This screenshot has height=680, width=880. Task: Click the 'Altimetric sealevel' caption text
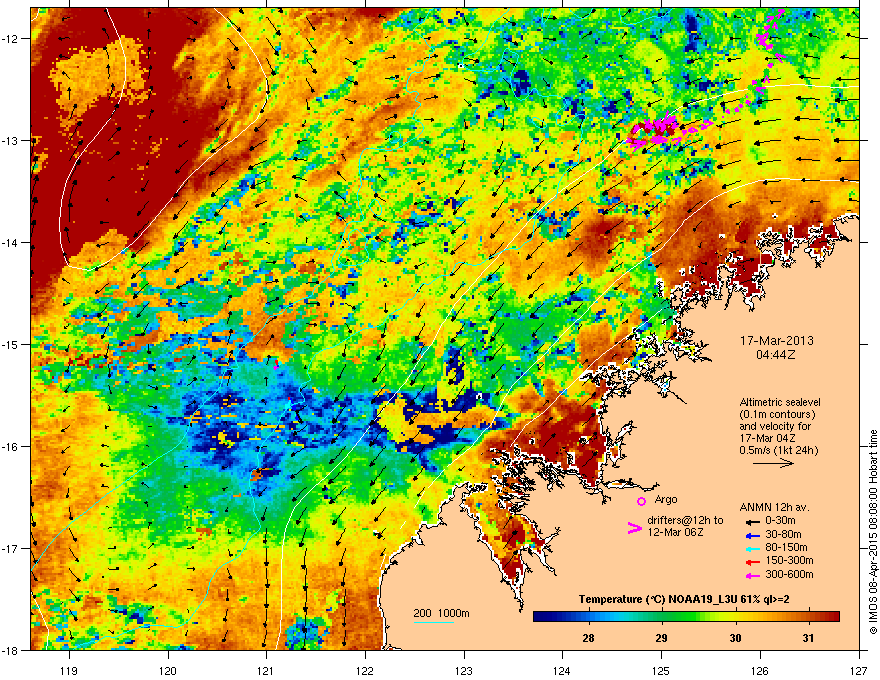point(780,402)
